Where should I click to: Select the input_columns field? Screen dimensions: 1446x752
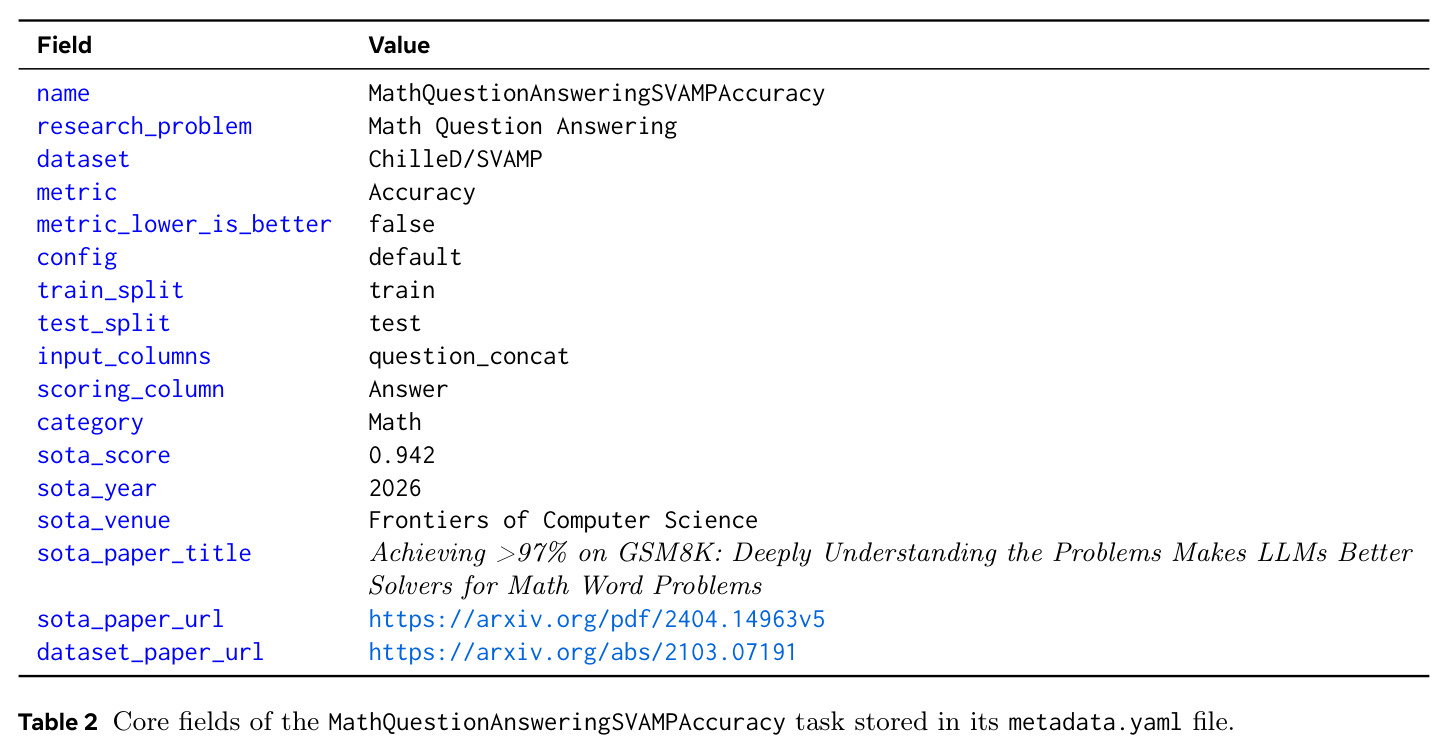pos(124,357)
